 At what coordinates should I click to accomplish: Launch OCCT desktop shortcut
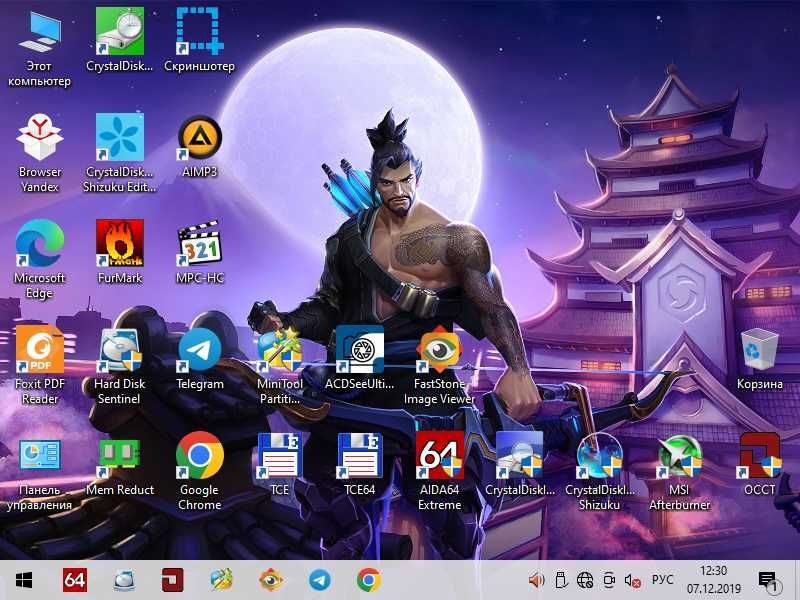(760, 463)
